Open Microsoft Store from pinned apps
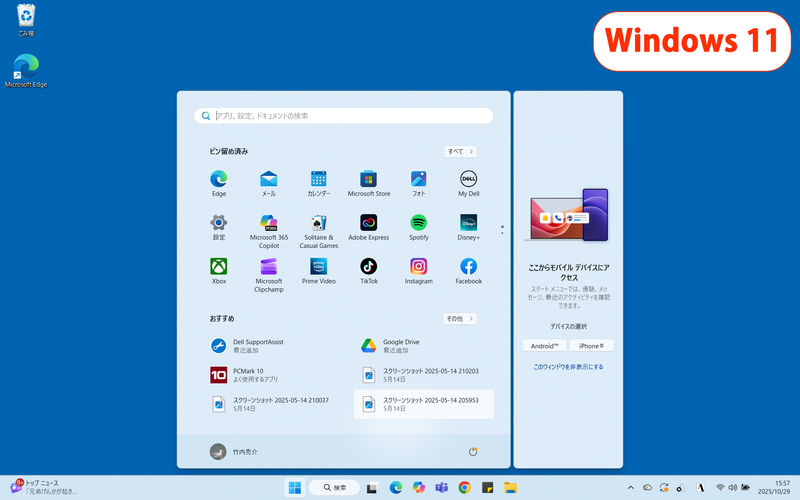The width and height of the screenshot is (800, 500). pyautogui.click(x=368, y=183)
